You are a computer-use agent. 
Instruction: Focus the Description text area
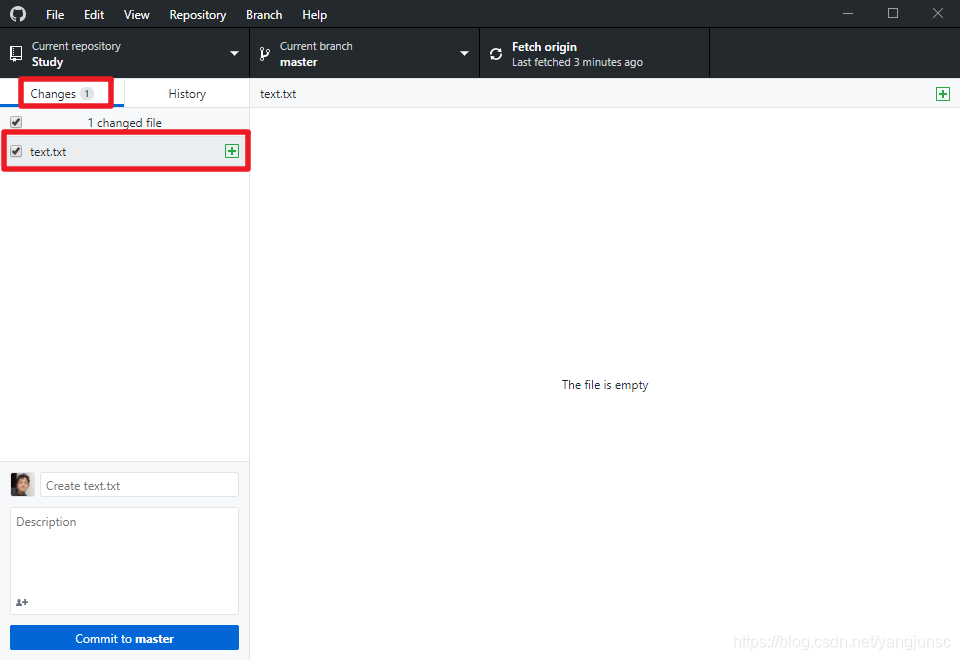124,560
